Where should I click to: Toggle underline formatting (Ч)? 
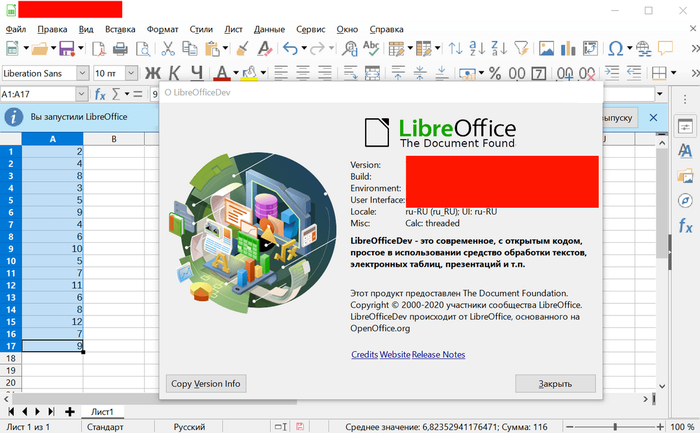click(197, 72)
